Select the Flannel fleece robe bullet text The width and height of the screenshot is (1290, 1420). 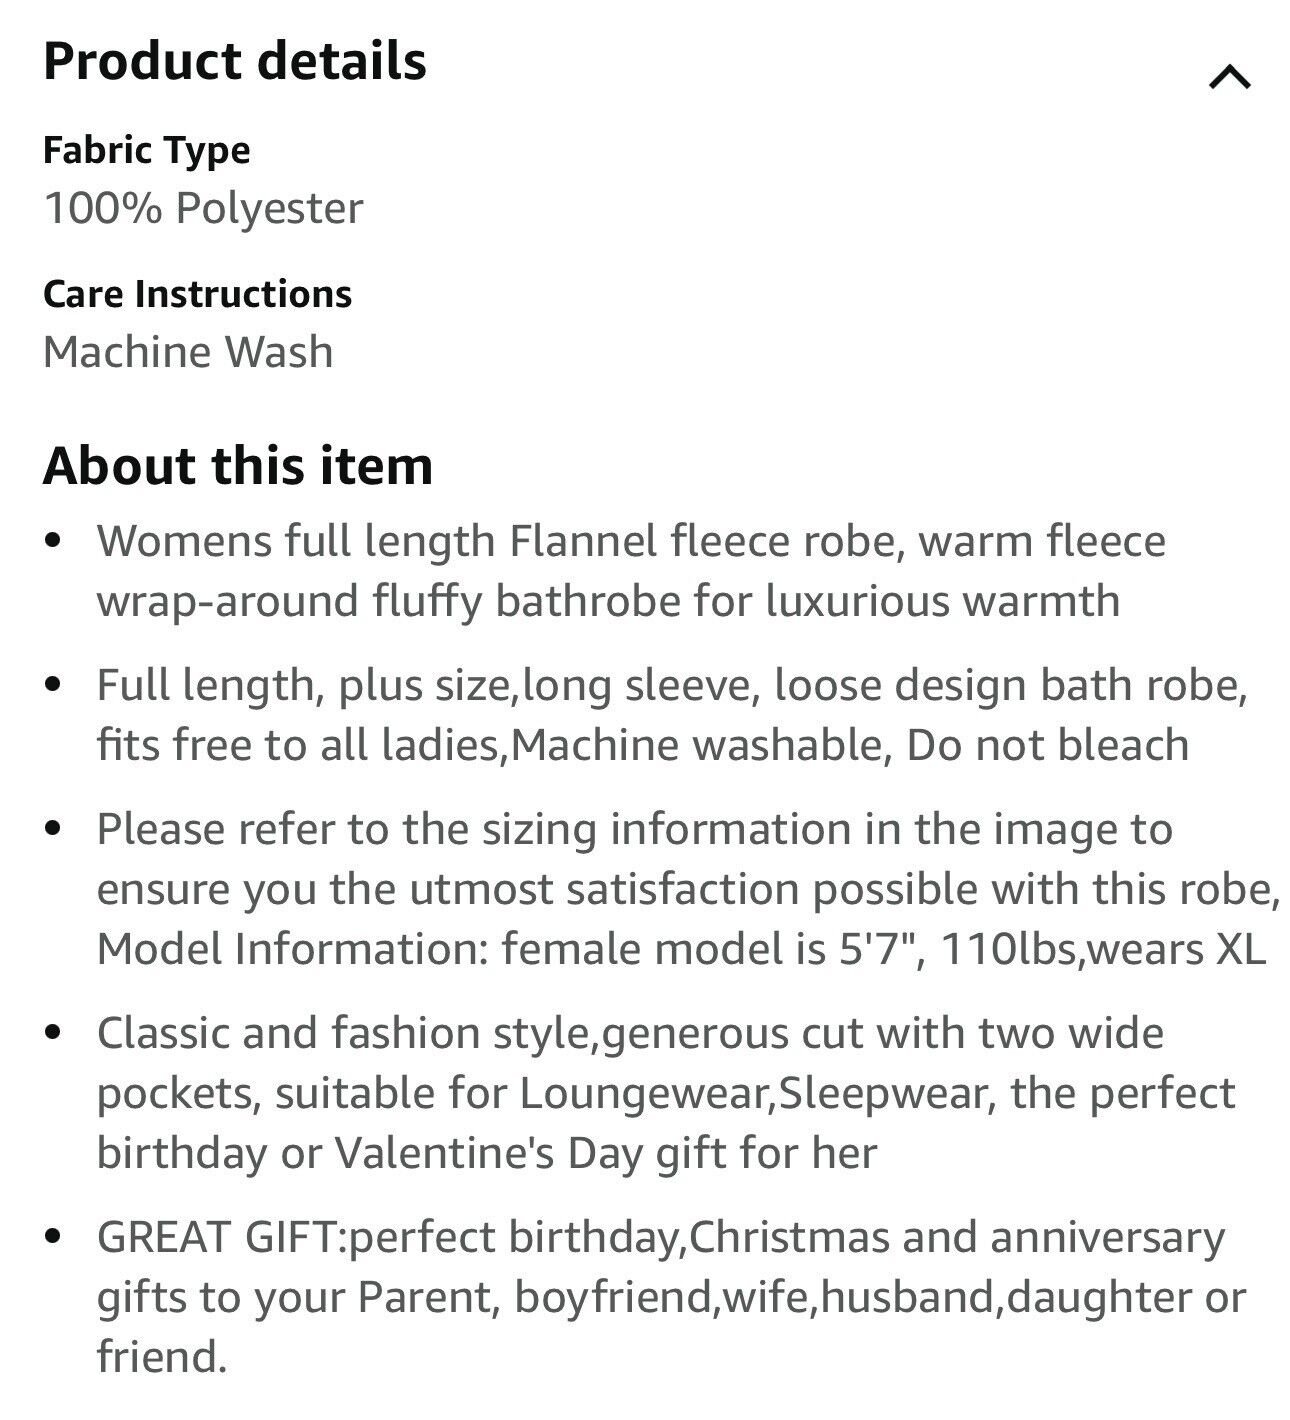pos(631,571)
